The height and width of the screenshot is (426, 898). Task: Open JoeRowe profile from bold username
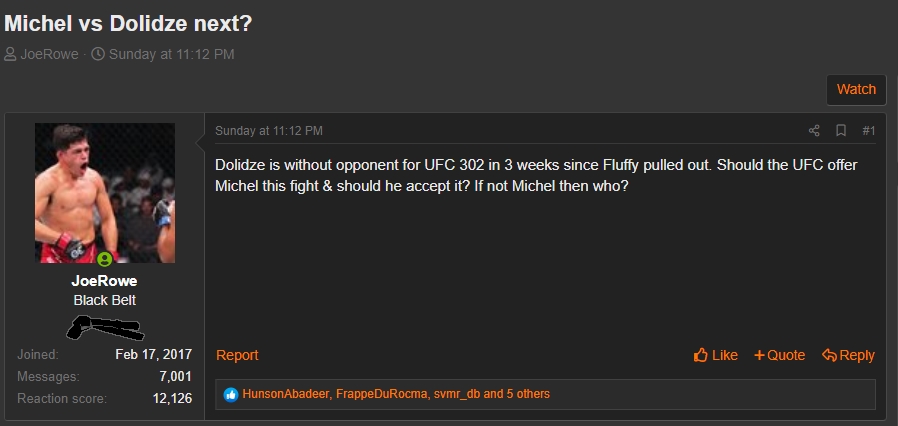click(x=105, y=281)
